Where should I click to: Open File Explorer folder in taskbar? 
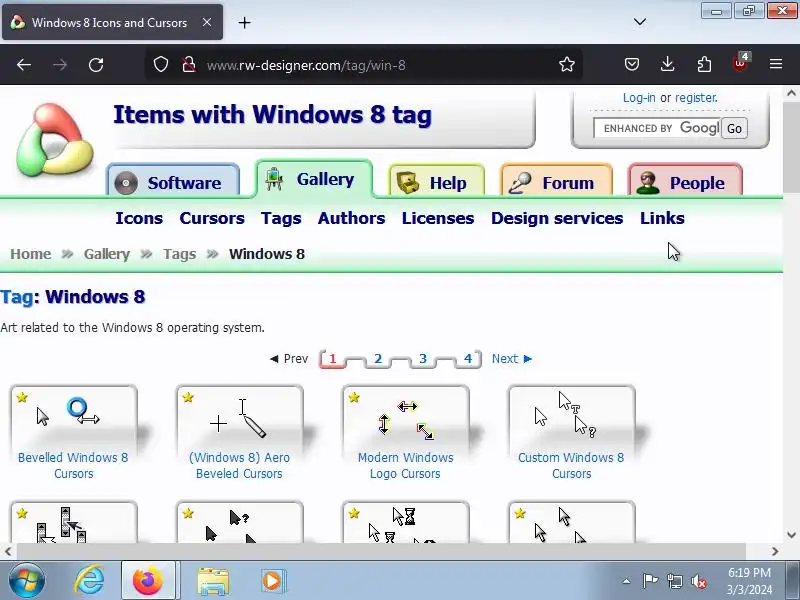pos(213,581)
